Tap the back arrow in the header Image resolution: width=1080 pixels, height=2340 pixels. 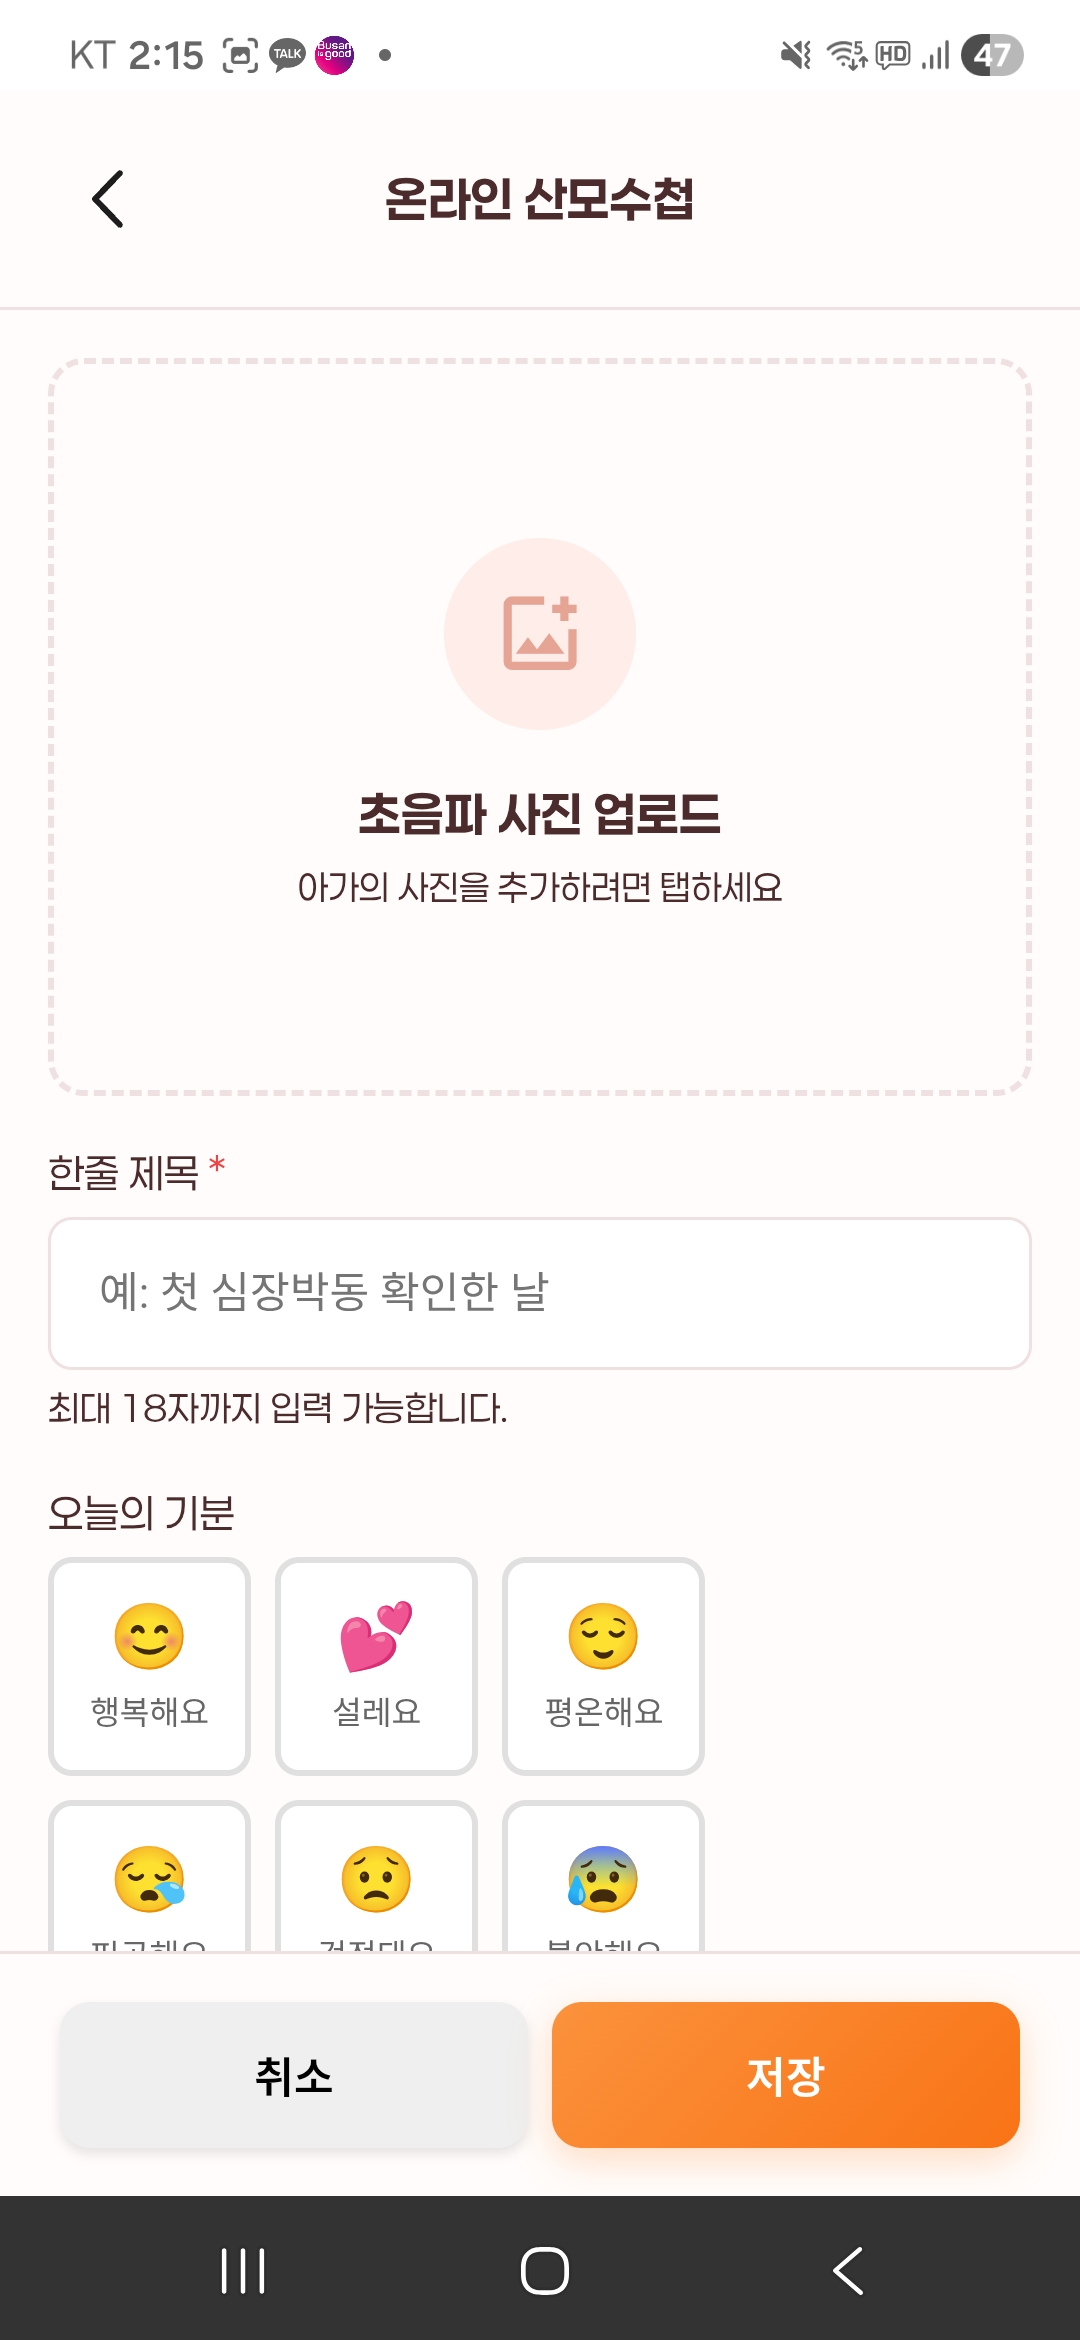pyautogui.click(x=108, y=199)
